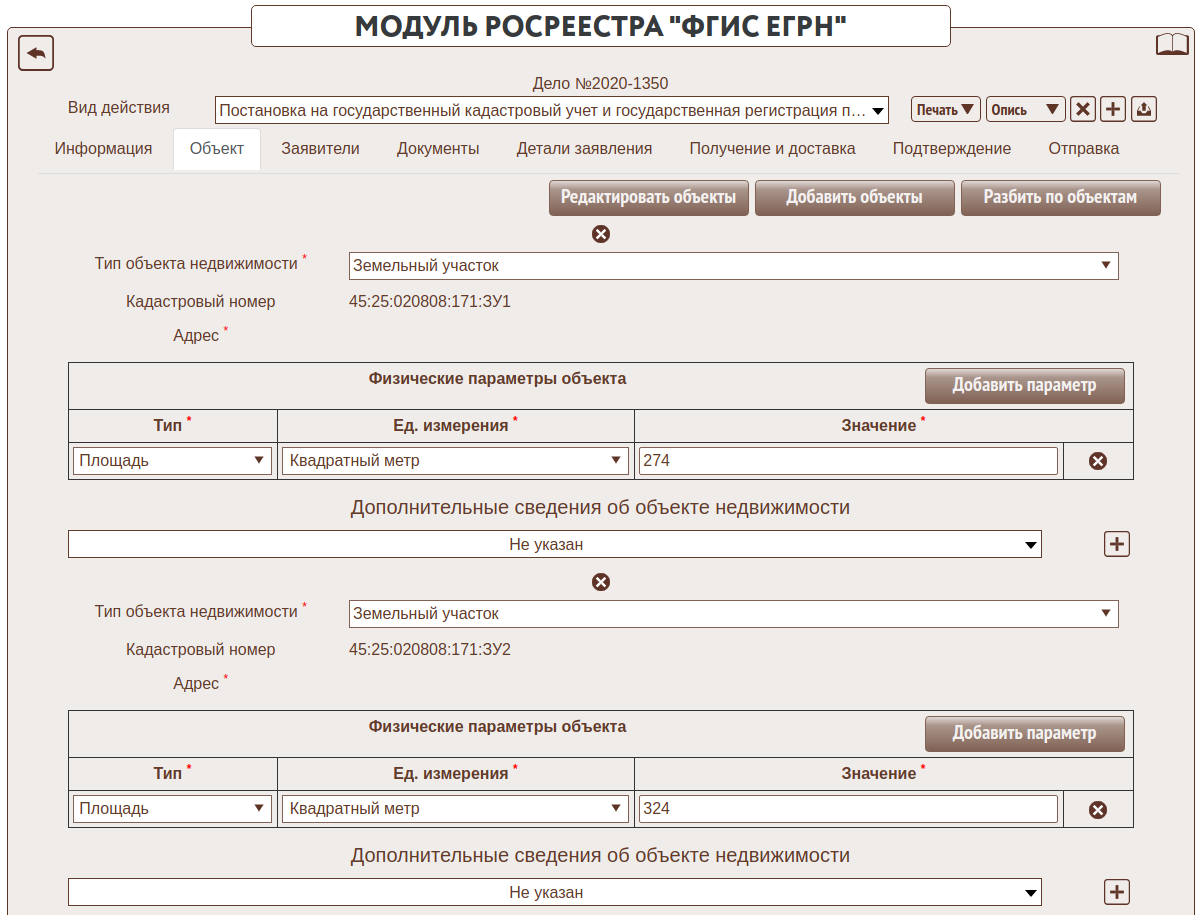Expand first Тип объекта недвижимости dropdown
This screenshot has height=915, width=1204.
(x=733, y=266)
